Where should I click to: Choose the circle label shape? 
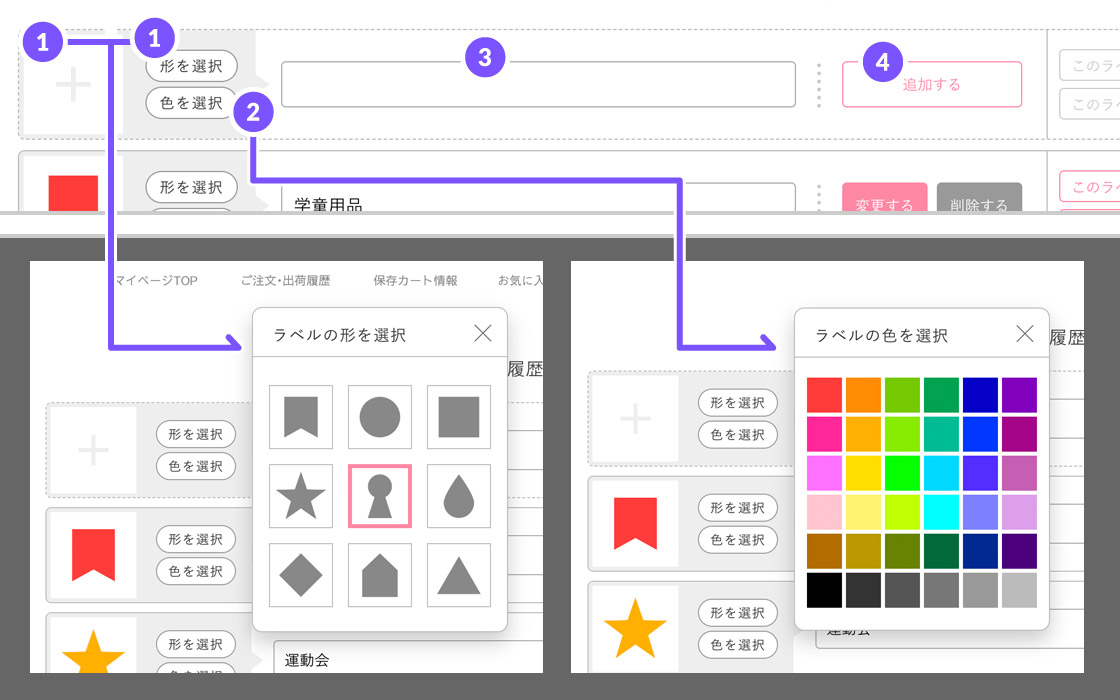coord(380,417)
